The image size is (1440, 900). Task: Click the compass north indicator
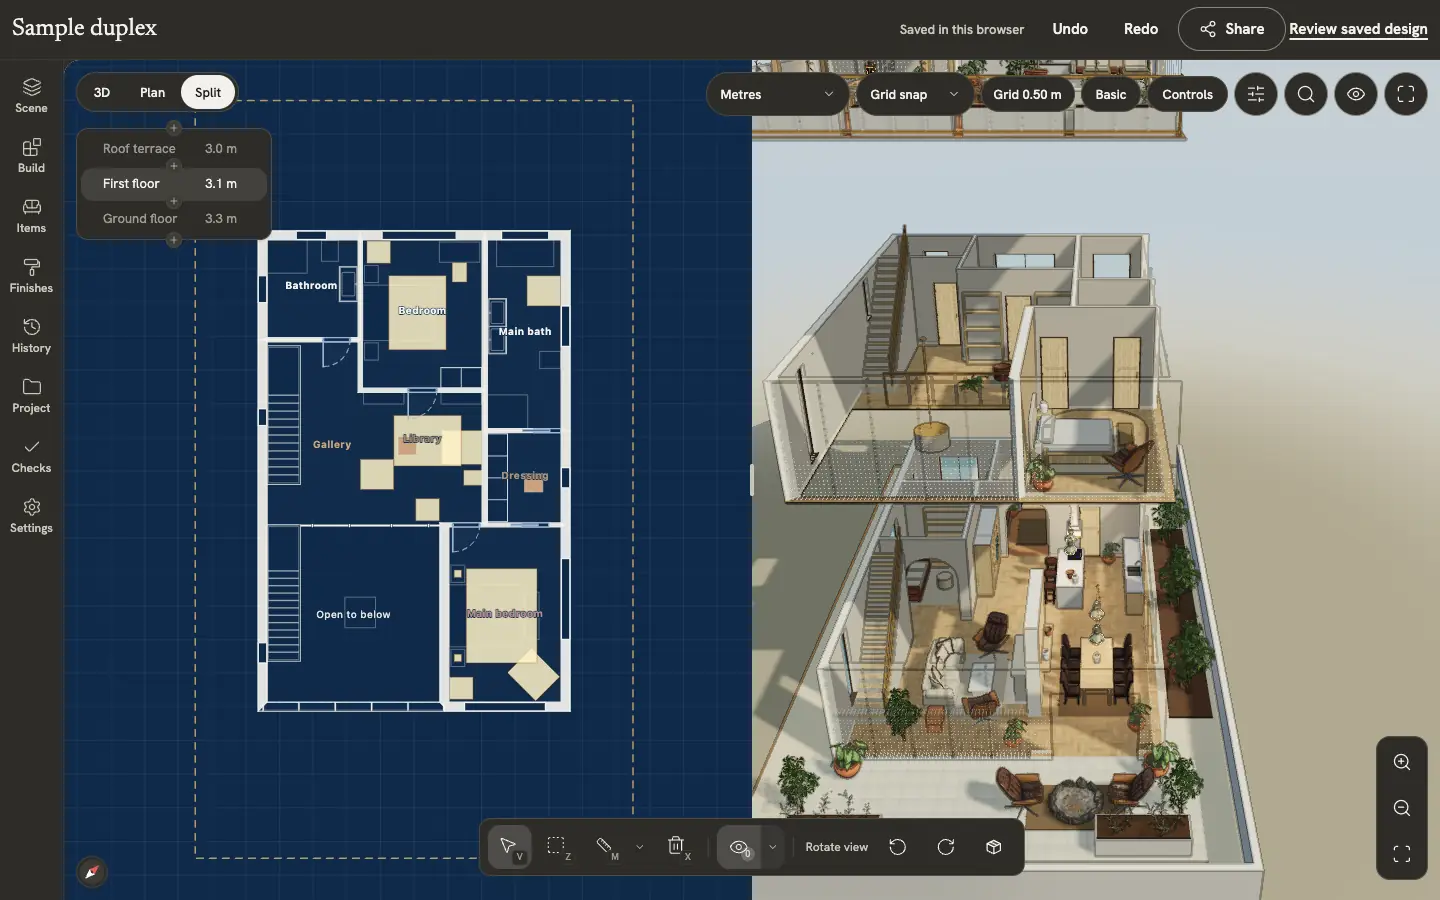92,872
